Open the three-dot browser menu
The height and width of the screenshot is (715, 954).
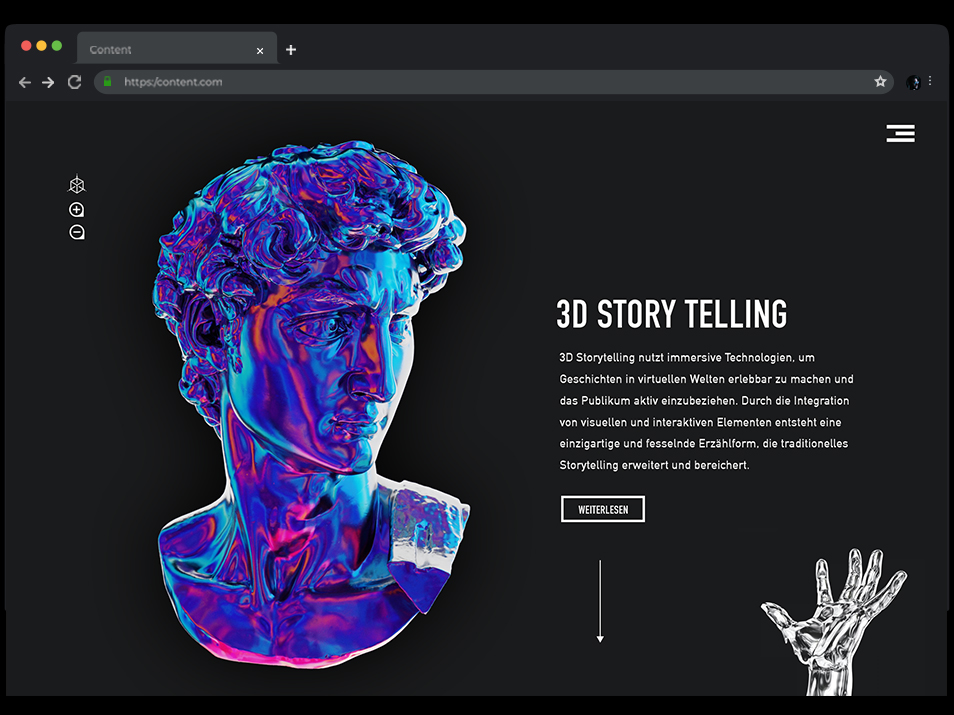pos(930,81)
